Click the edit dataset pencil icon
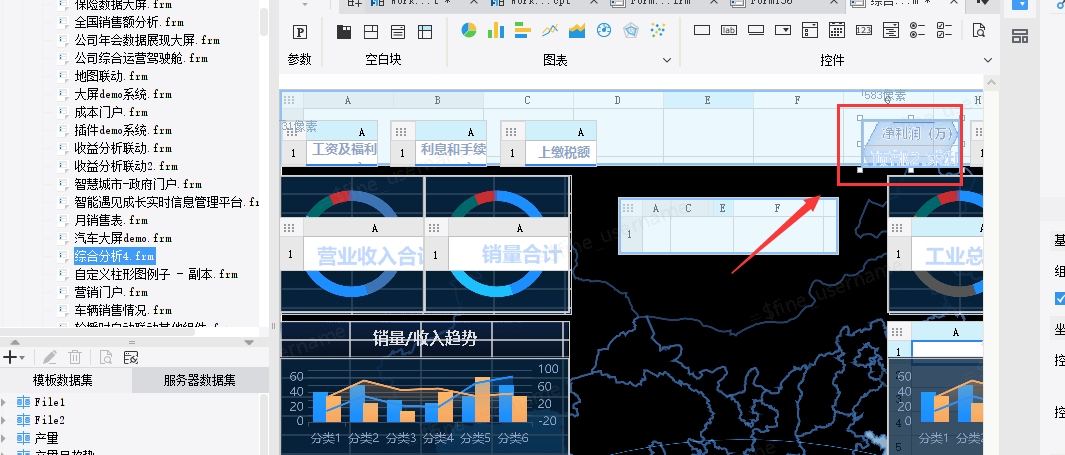The image size is (1065, 455). [x=50, y=357]
